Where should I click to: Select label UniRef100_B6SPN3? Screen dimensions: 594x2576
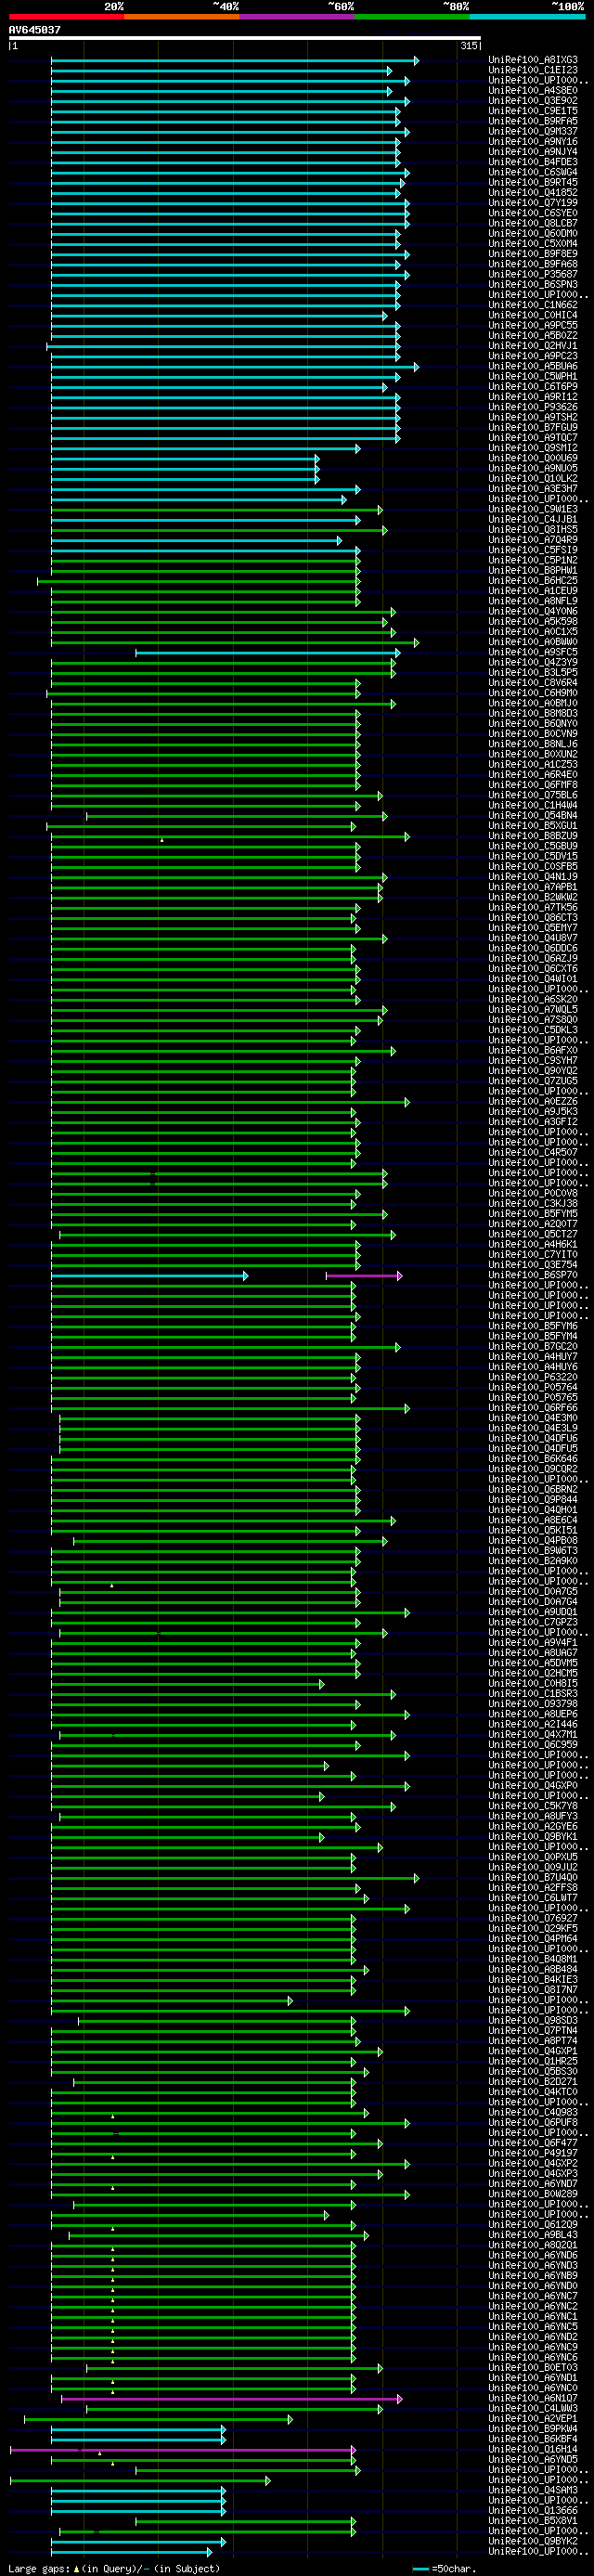[x=532, y=285]
